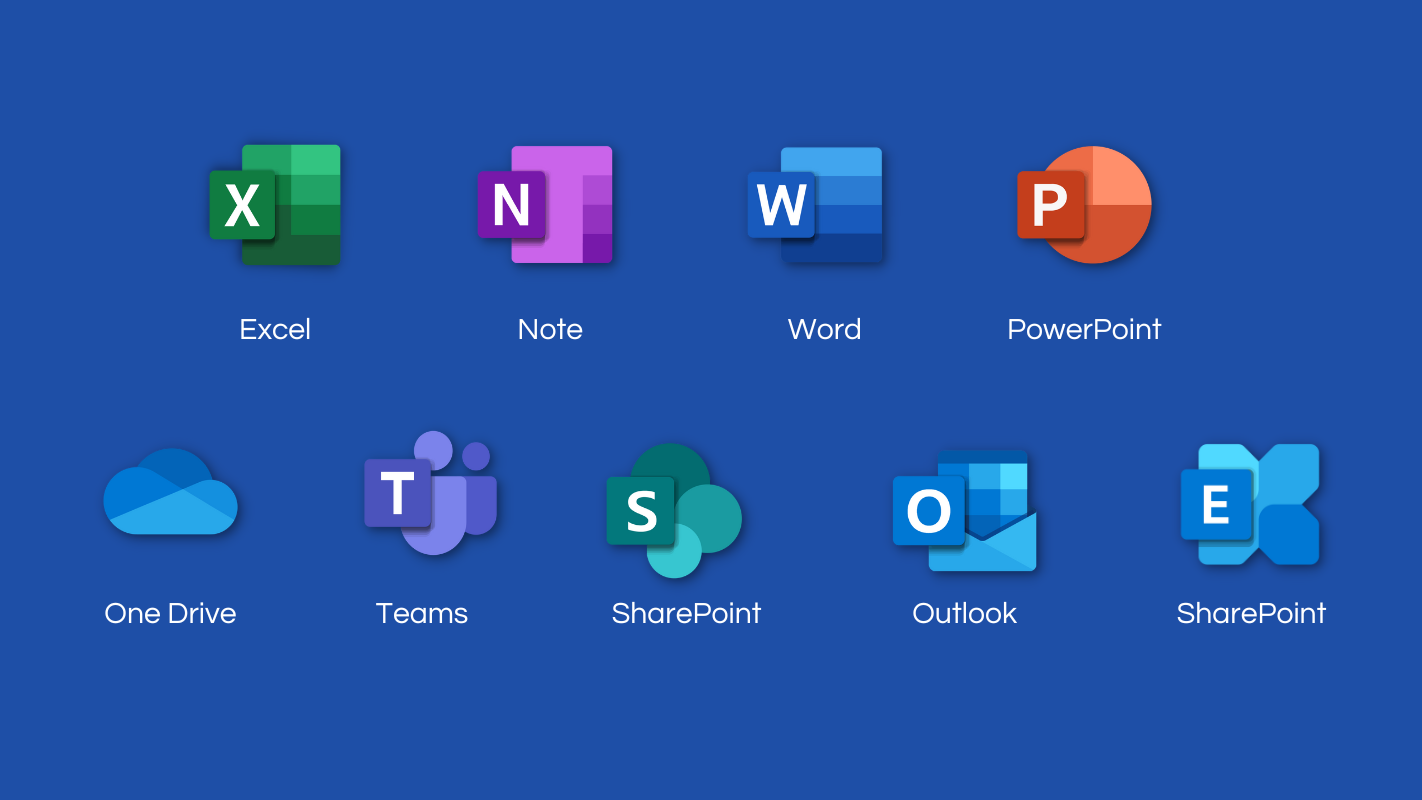Click the Word text label
This screenshot has height=800, width=1422.
824,330
